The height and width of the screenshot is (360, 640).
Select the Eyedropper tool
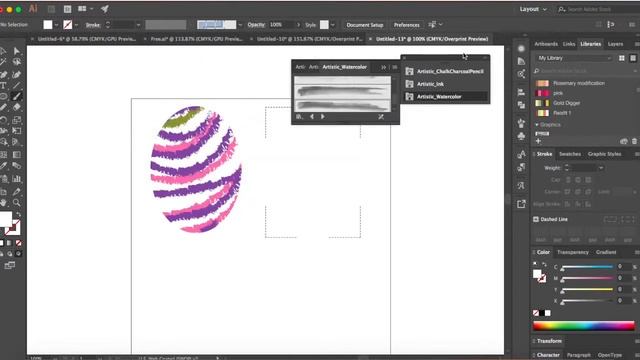click(x=3, y=166)
